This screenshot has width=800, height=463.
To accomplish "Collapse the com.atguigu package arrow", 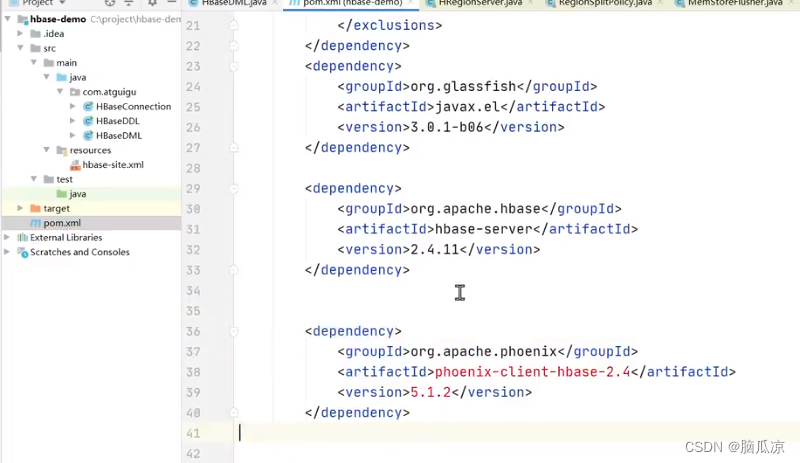I will tap(60, 91).
